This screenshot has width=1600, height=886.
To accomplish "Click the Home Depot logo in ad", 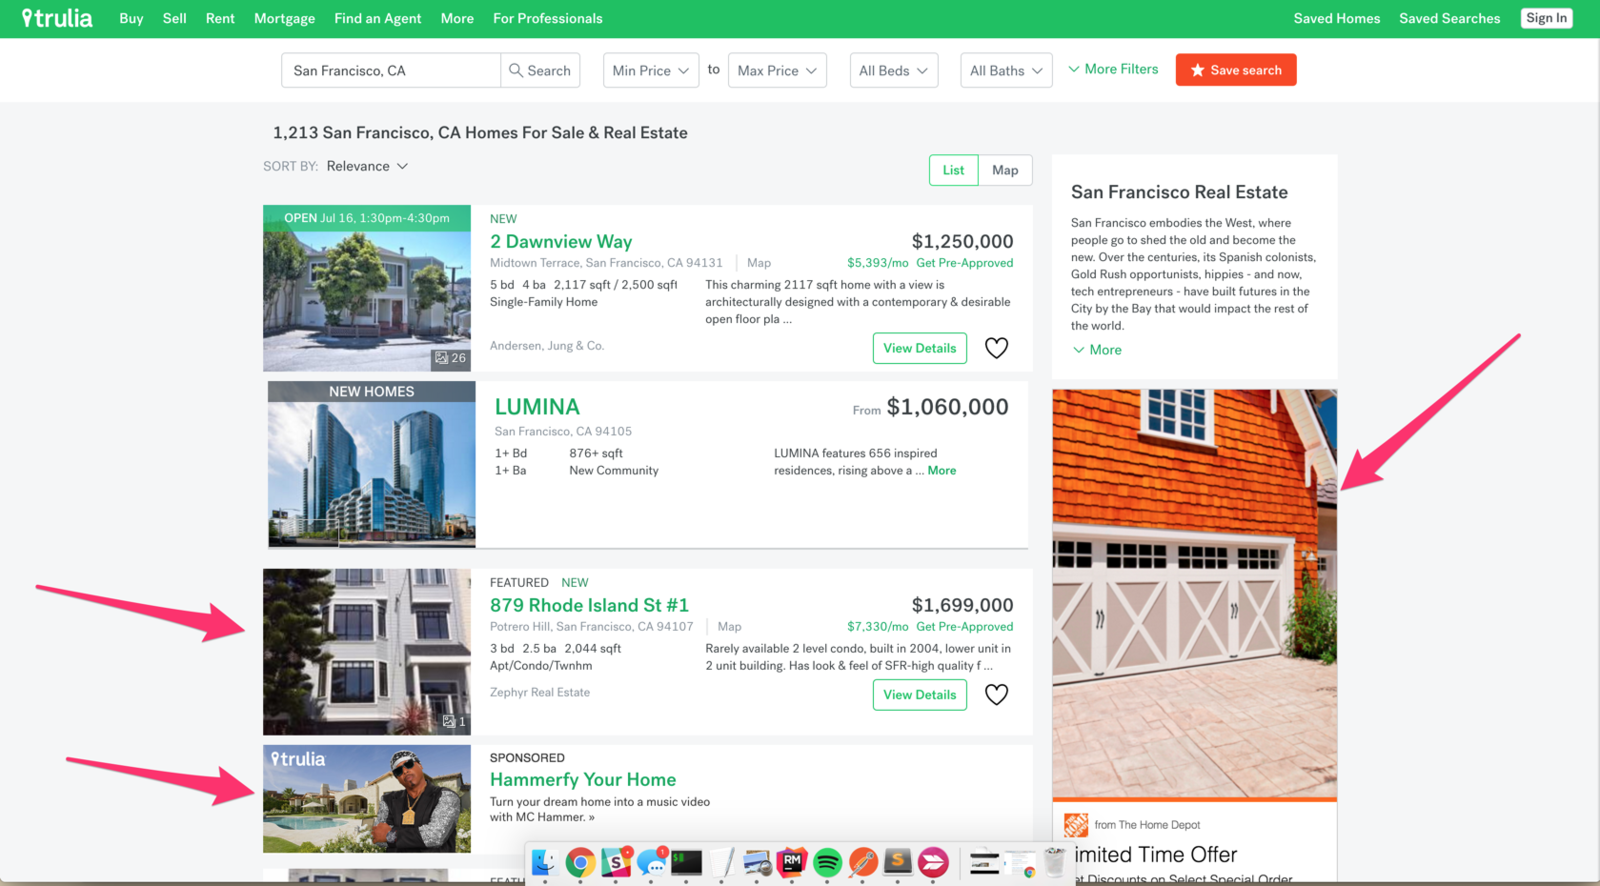I will [1076, 825].
